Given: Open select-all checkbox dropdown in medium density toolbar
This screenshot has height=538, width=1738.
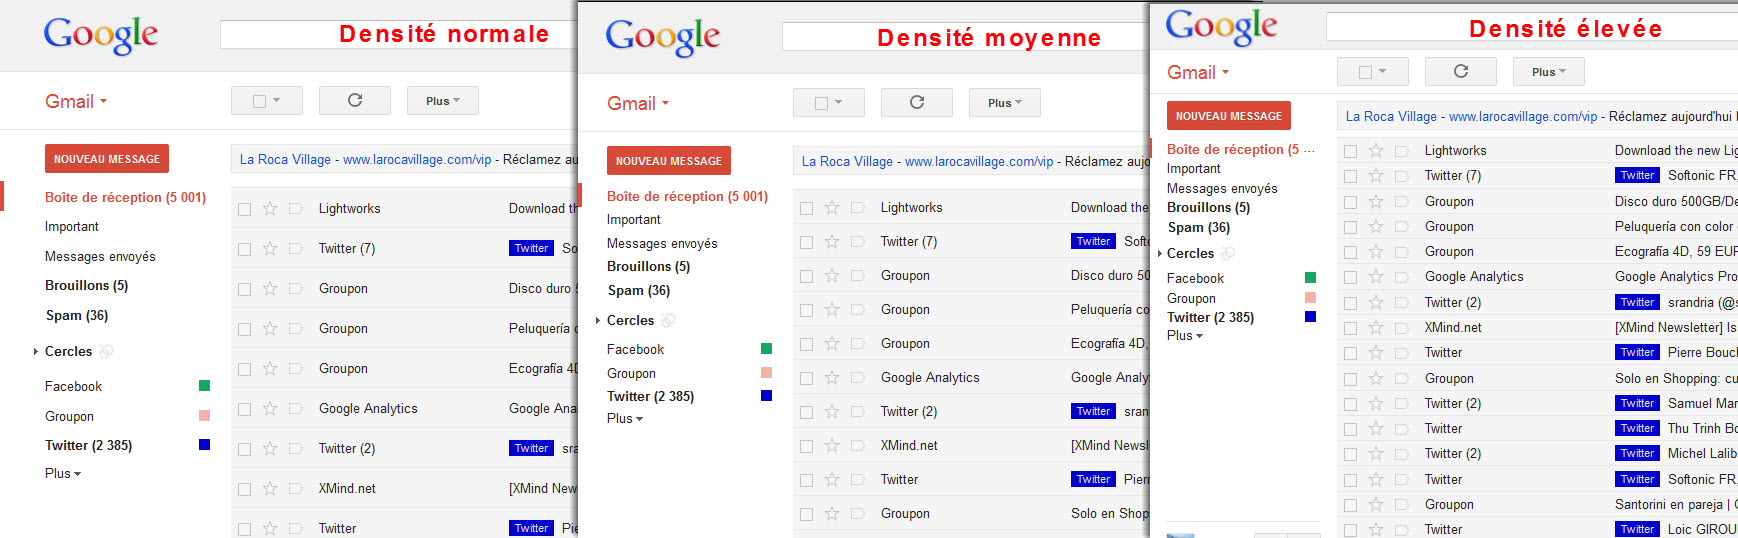Looking at the screenshot, I should click(838, 103).
